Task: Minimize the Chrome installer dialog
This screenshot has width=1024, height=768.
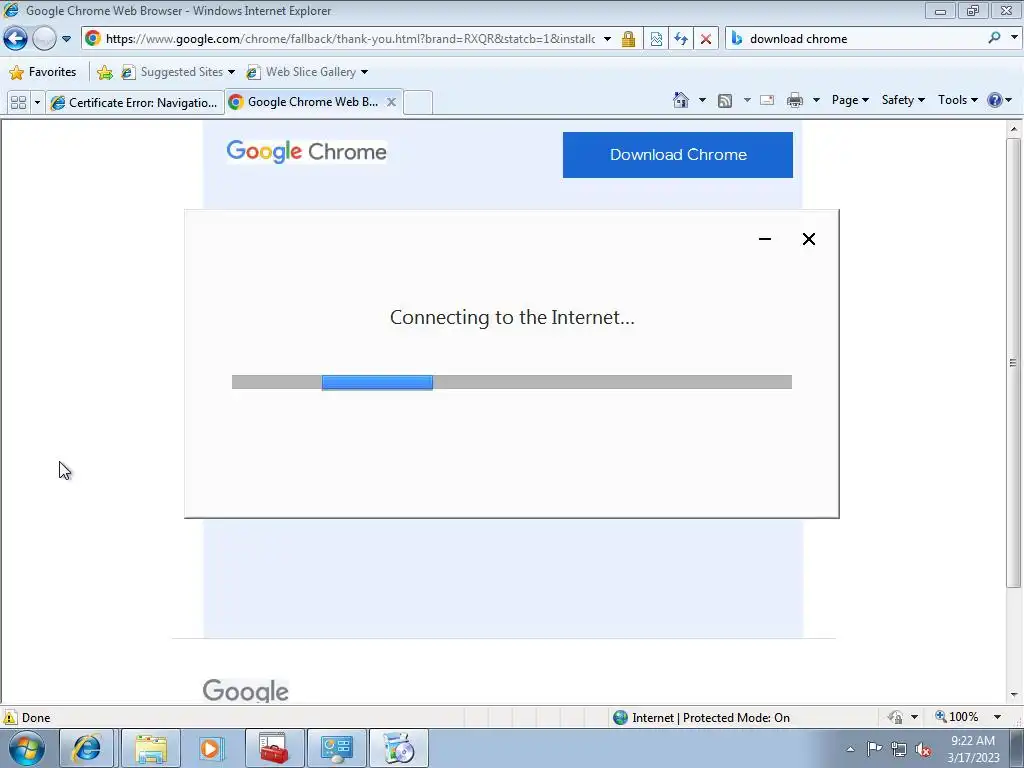Action: pyautogui.click(x=765, y=239)
